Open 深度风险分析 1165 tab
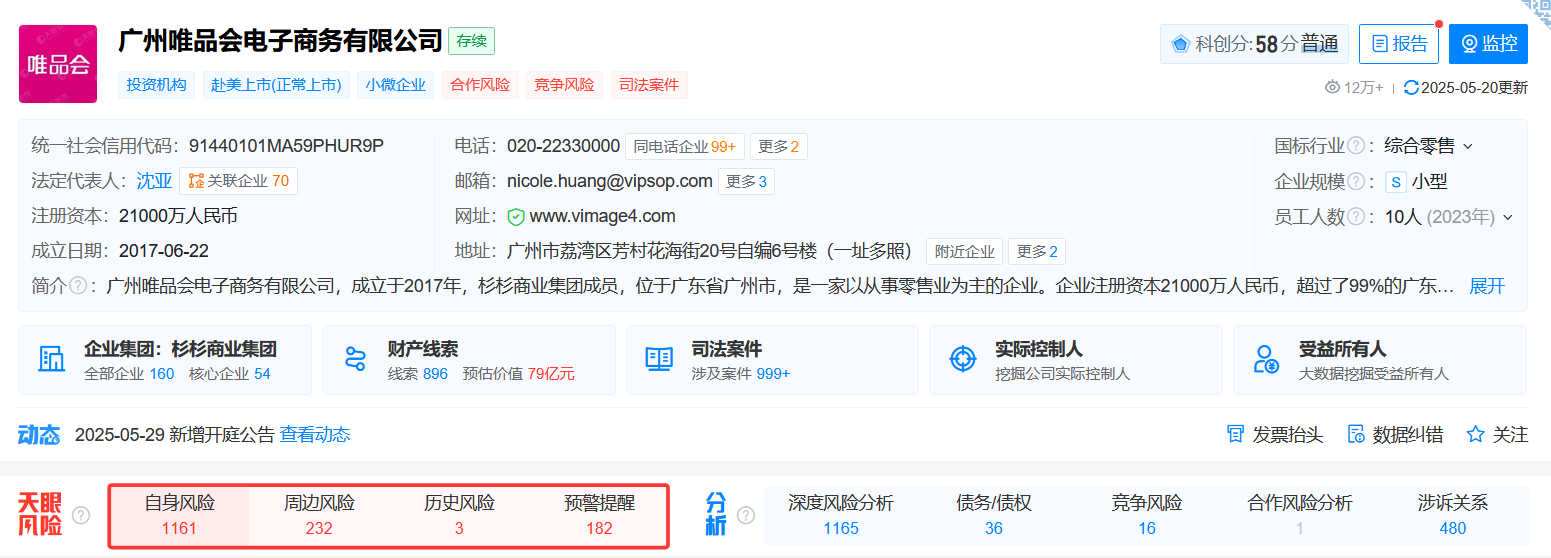Image resolution: width=1551 pixels, height=558 pixels. (841, 515)
